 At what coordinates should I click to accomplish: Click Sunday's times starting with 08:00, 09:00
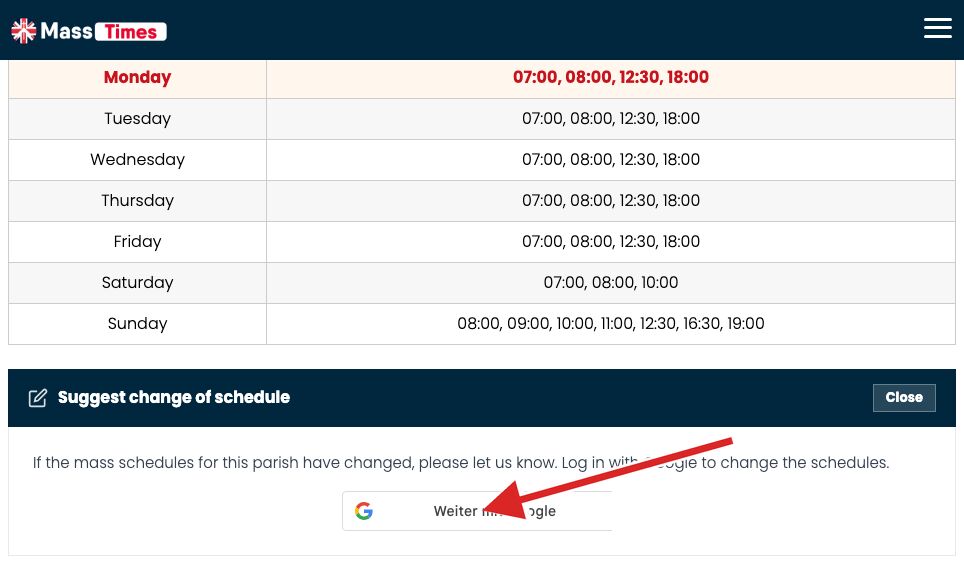pos(610,324)
